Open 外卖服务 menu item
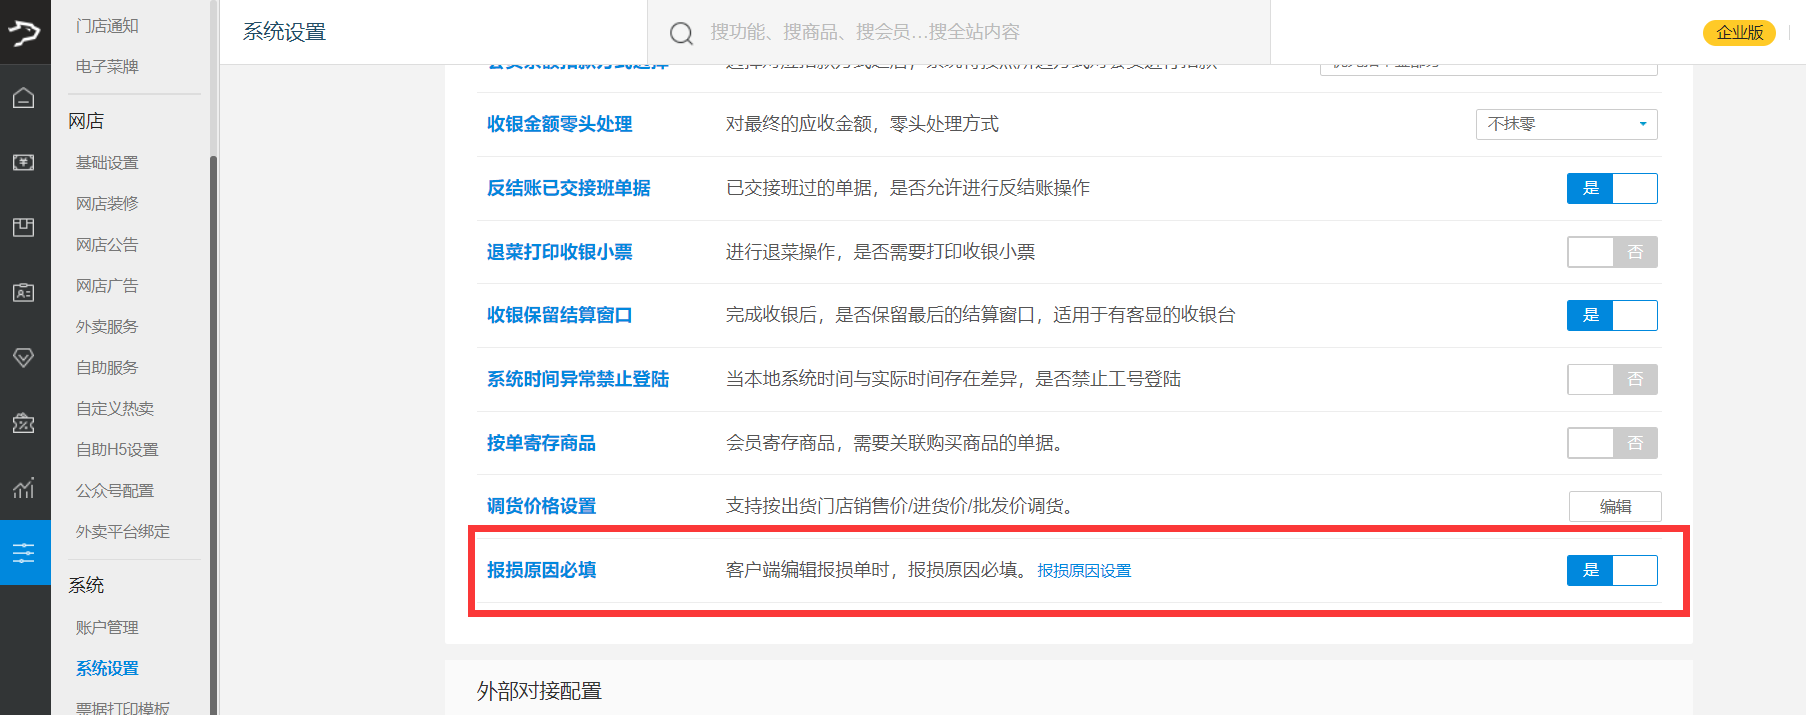The image size is (1806, 715). pyautogui.click(x=107, y=326)
